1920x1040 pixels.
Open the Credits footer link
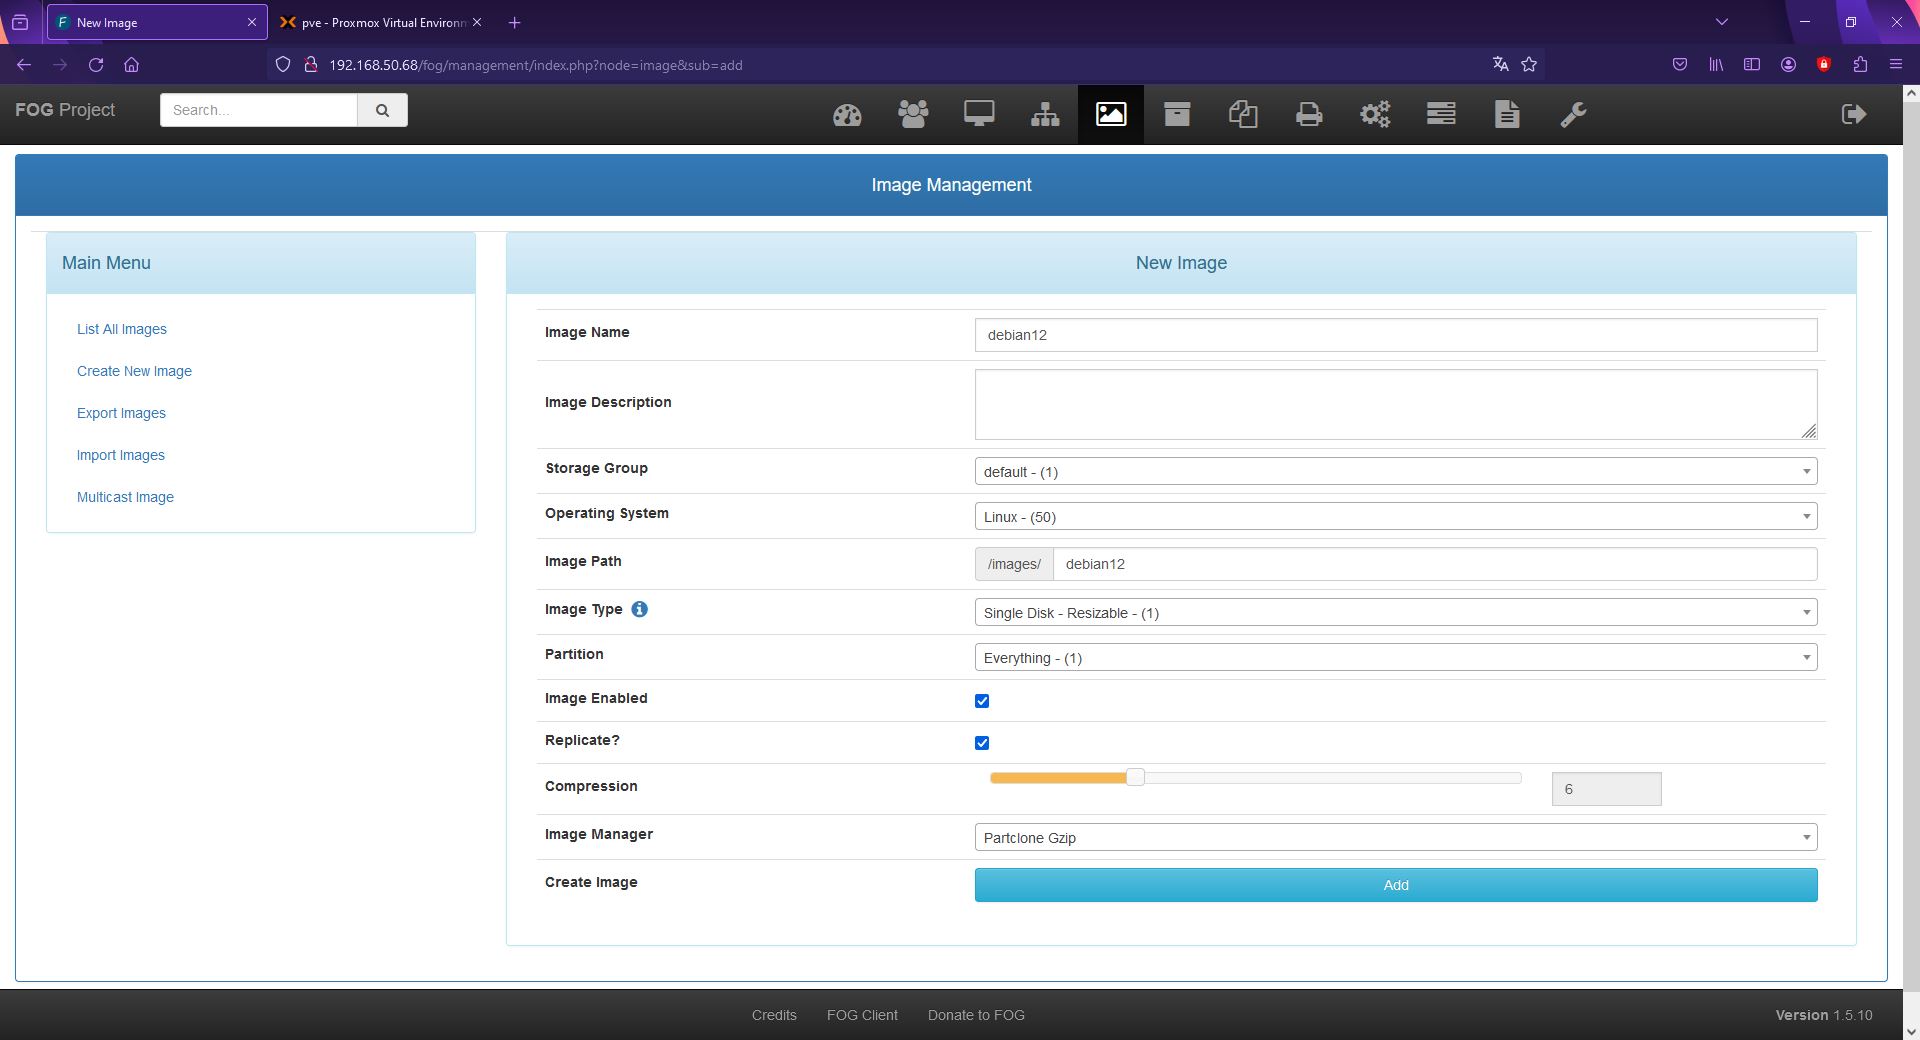pyautogui.click(x=774, y=1015)
